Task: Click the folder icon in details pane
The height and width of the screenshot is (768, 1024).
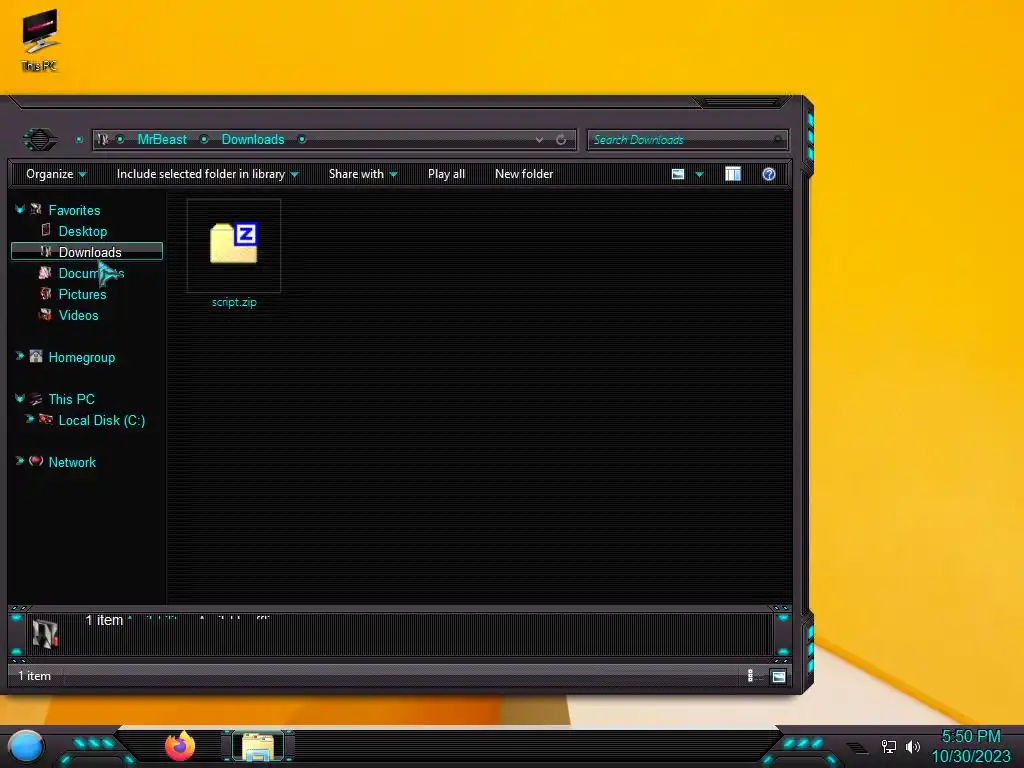Action: [x=45, y=633]
